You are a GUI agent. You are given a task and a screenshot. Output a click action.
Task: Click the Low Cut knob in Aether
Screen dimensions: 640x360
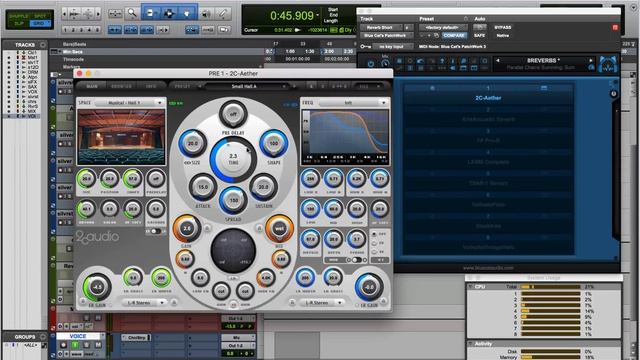[x=200, y=278]
